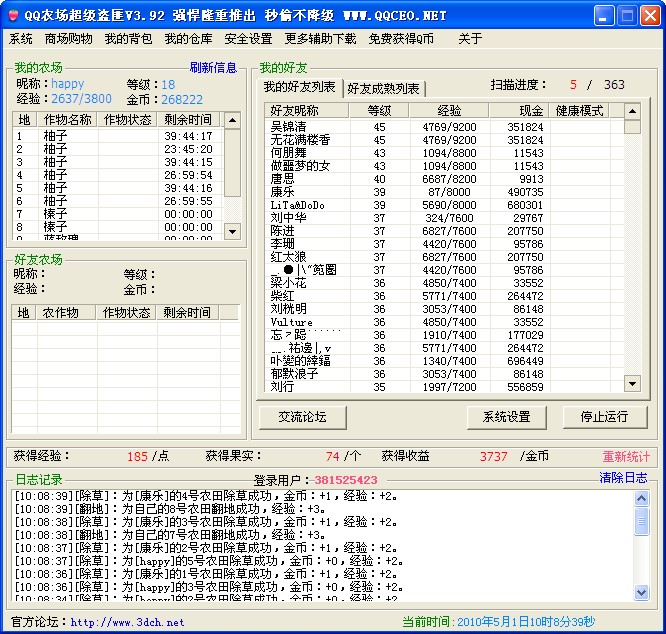Click the 清除日志 link
This screenshot has width=666, height=634.
[x=623, y=478]
